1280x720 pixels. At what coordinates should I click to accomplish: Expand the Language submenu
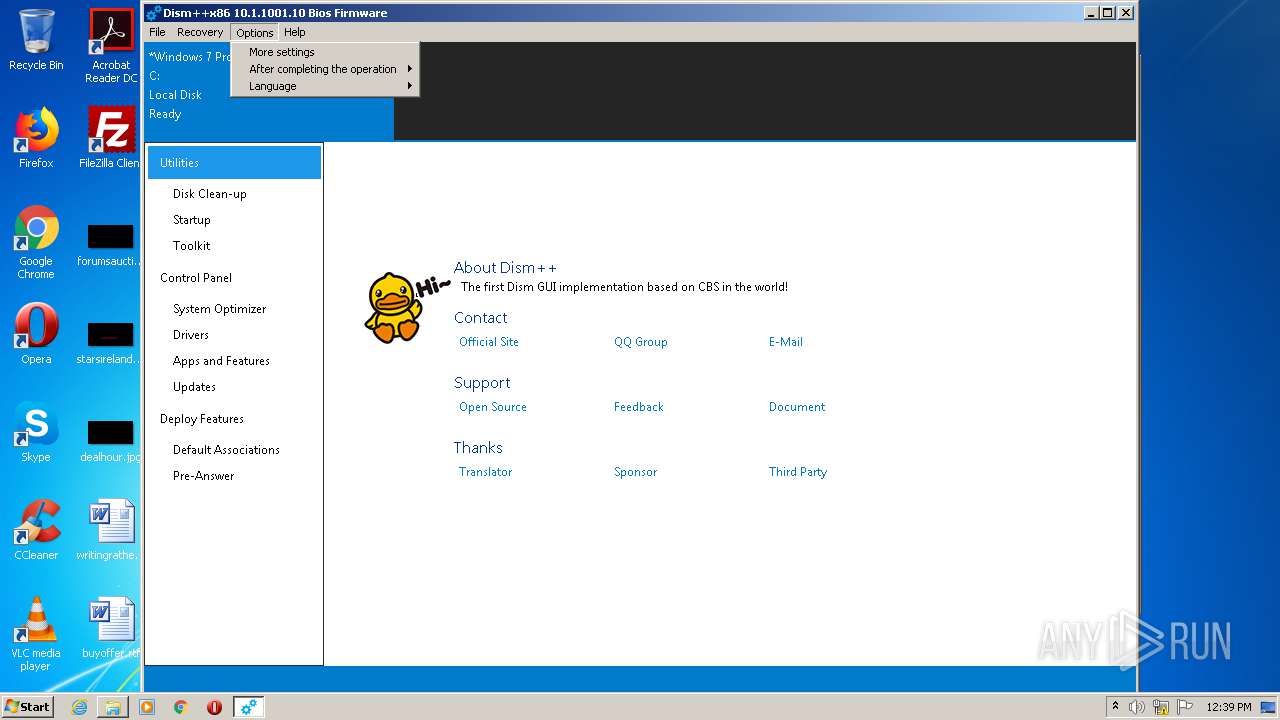[325, 86]
